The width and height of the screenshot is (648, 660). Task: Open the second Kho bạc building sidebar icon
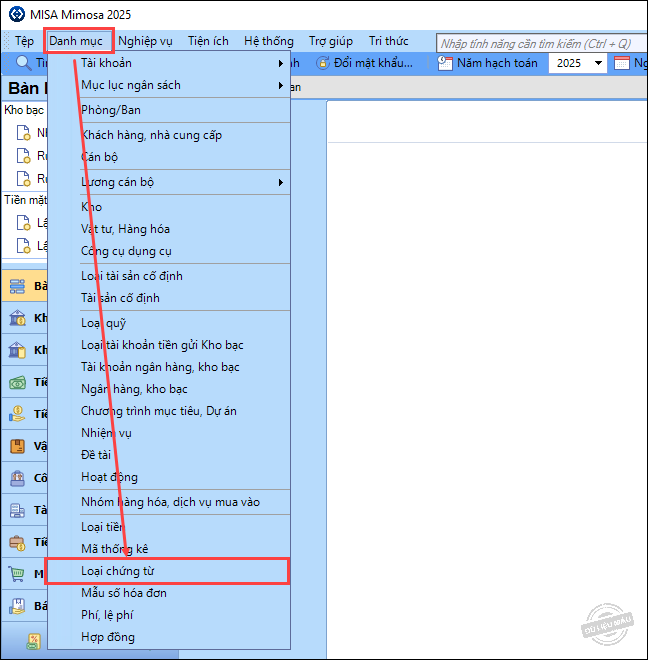(x=17, y=350)
